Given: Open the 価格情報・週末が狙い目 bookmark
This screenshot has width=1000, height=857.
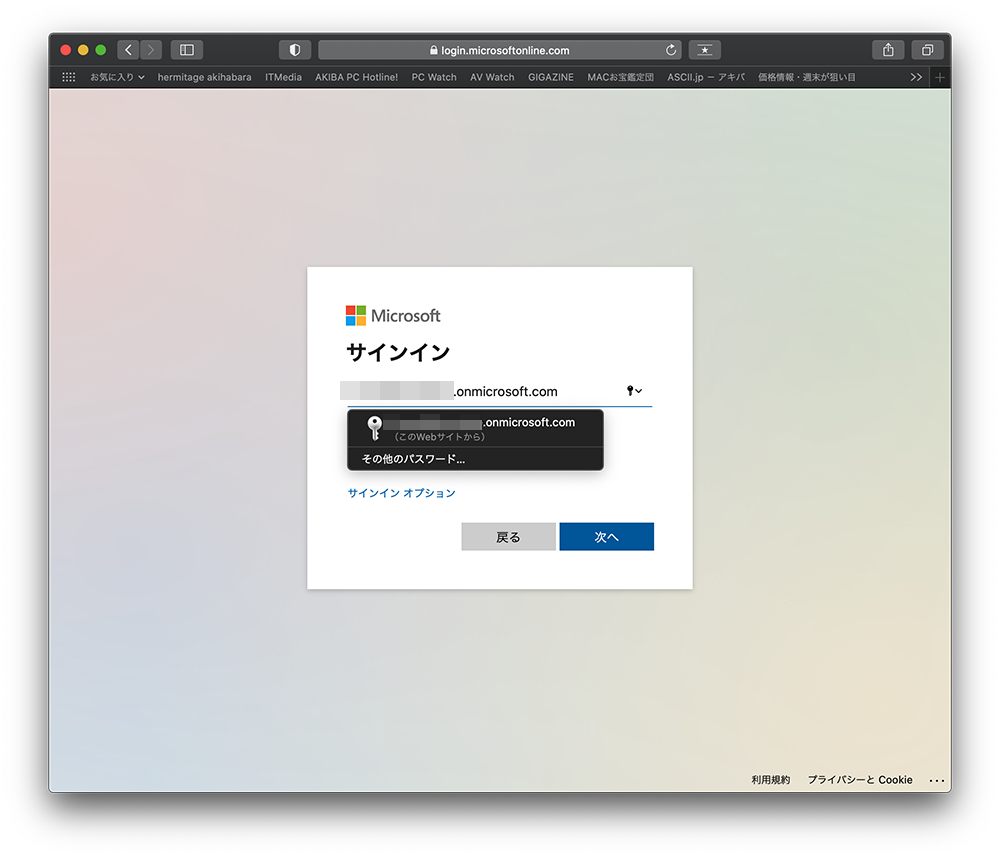Looking at the screenshot, I should [806, 77].
